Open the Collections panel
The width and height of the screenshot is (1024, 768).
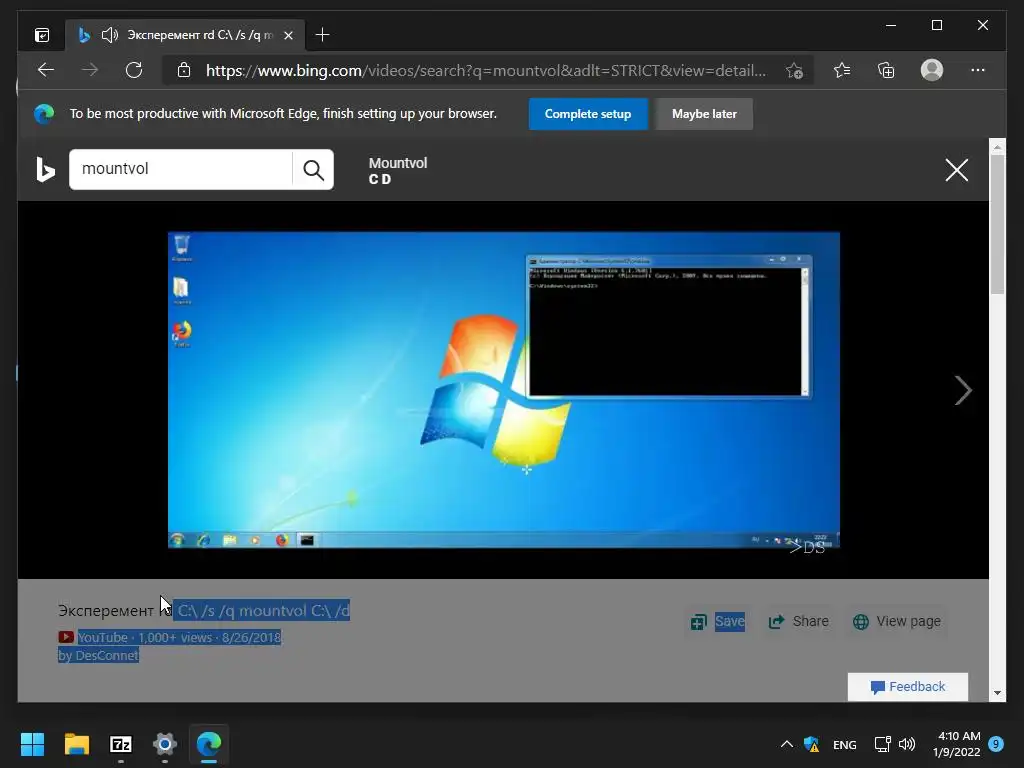[x=886, y=70]
